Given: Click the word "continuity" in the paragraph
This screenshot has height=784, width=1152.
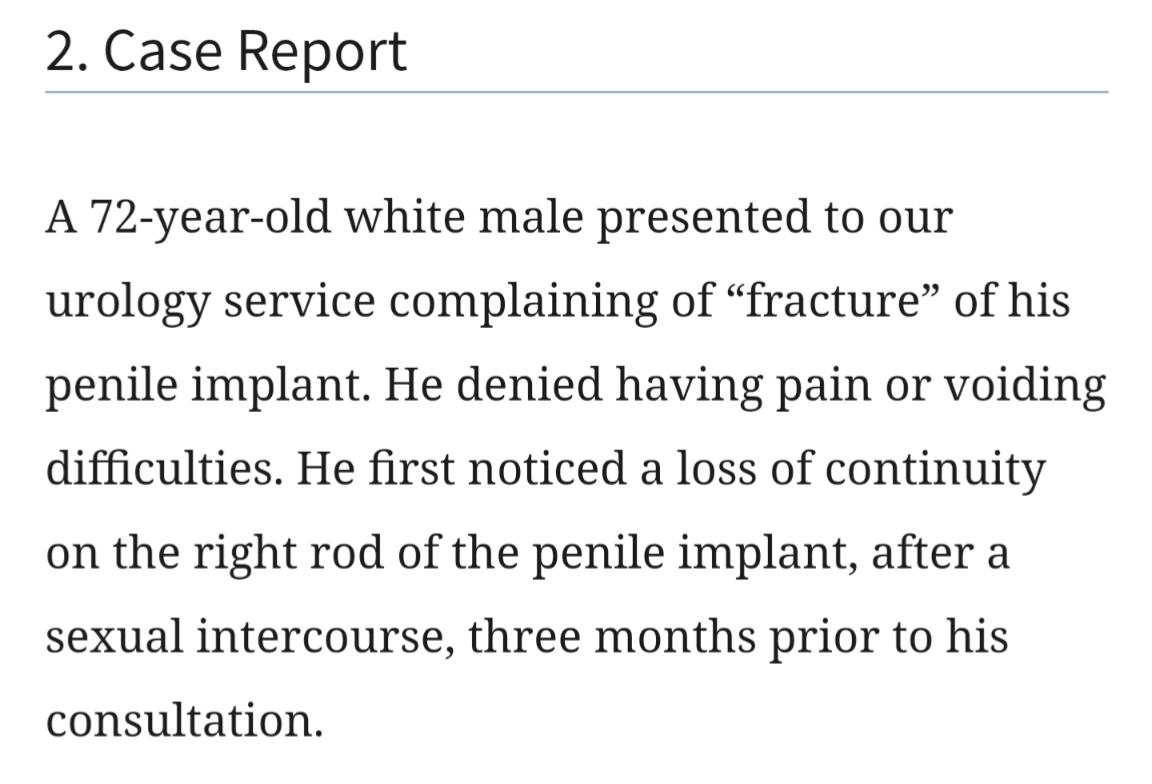Looking at the screenshot, I should [935, 470].
